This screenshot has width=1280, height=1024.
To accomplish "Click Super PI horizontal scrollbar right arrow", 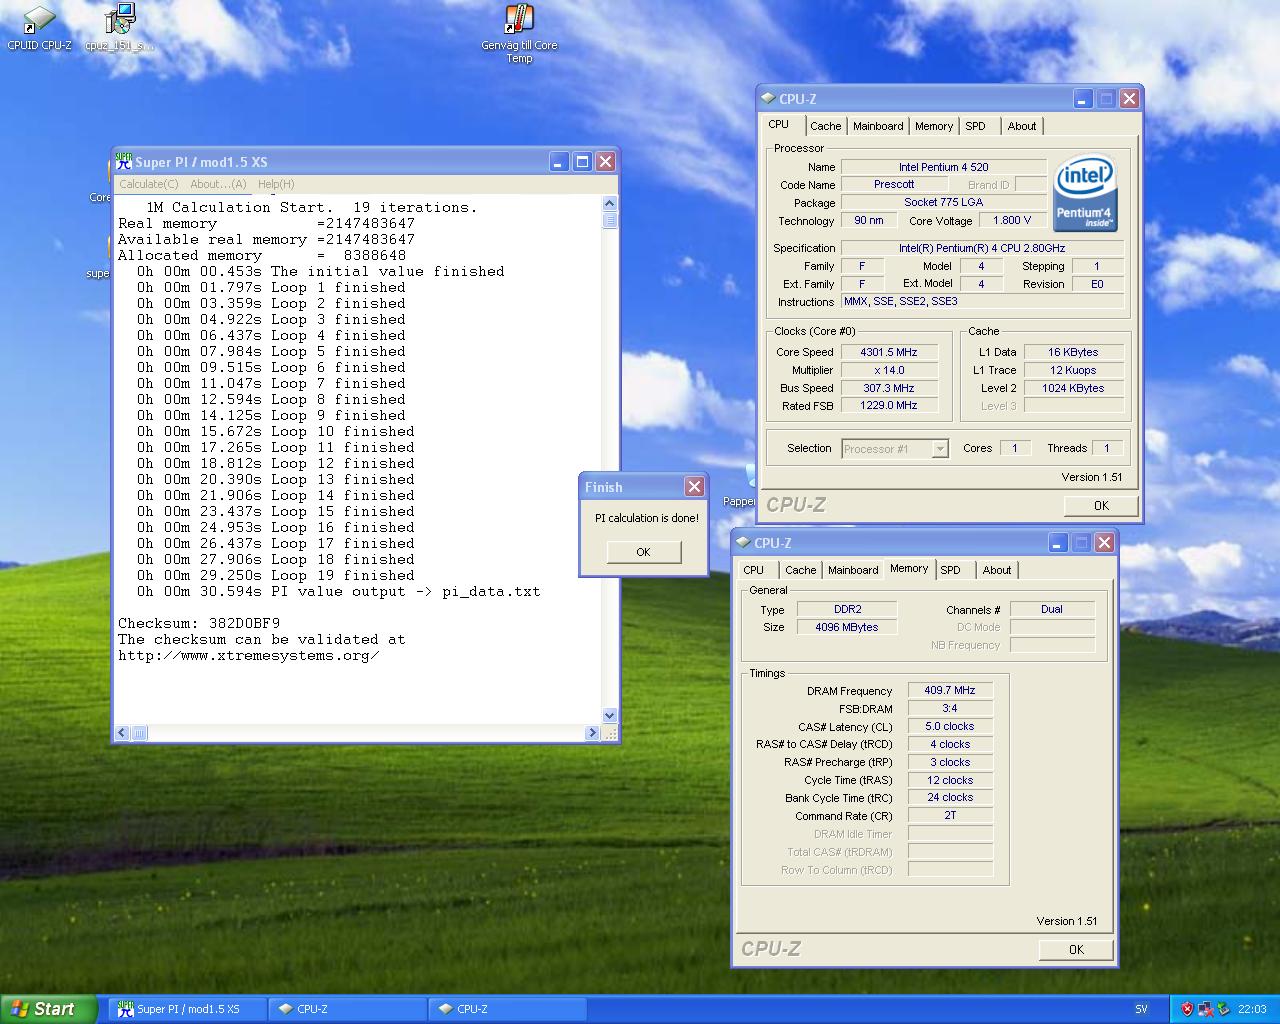I will (592, 733).
